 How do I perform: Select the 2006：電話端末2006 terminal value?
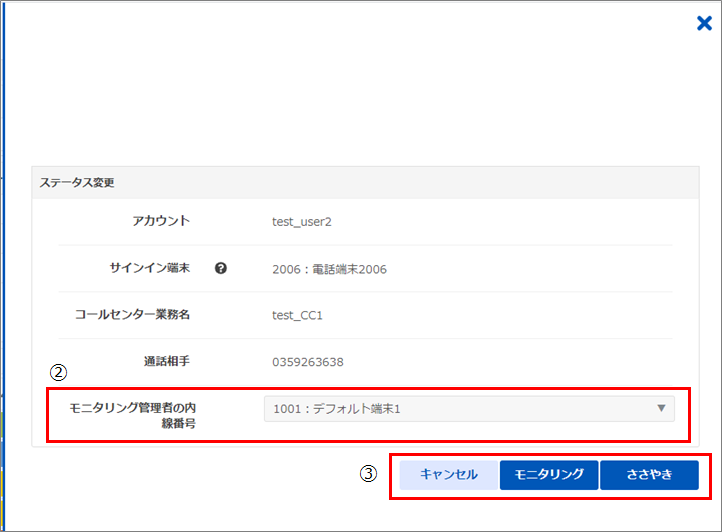click(x=329, y=269)
